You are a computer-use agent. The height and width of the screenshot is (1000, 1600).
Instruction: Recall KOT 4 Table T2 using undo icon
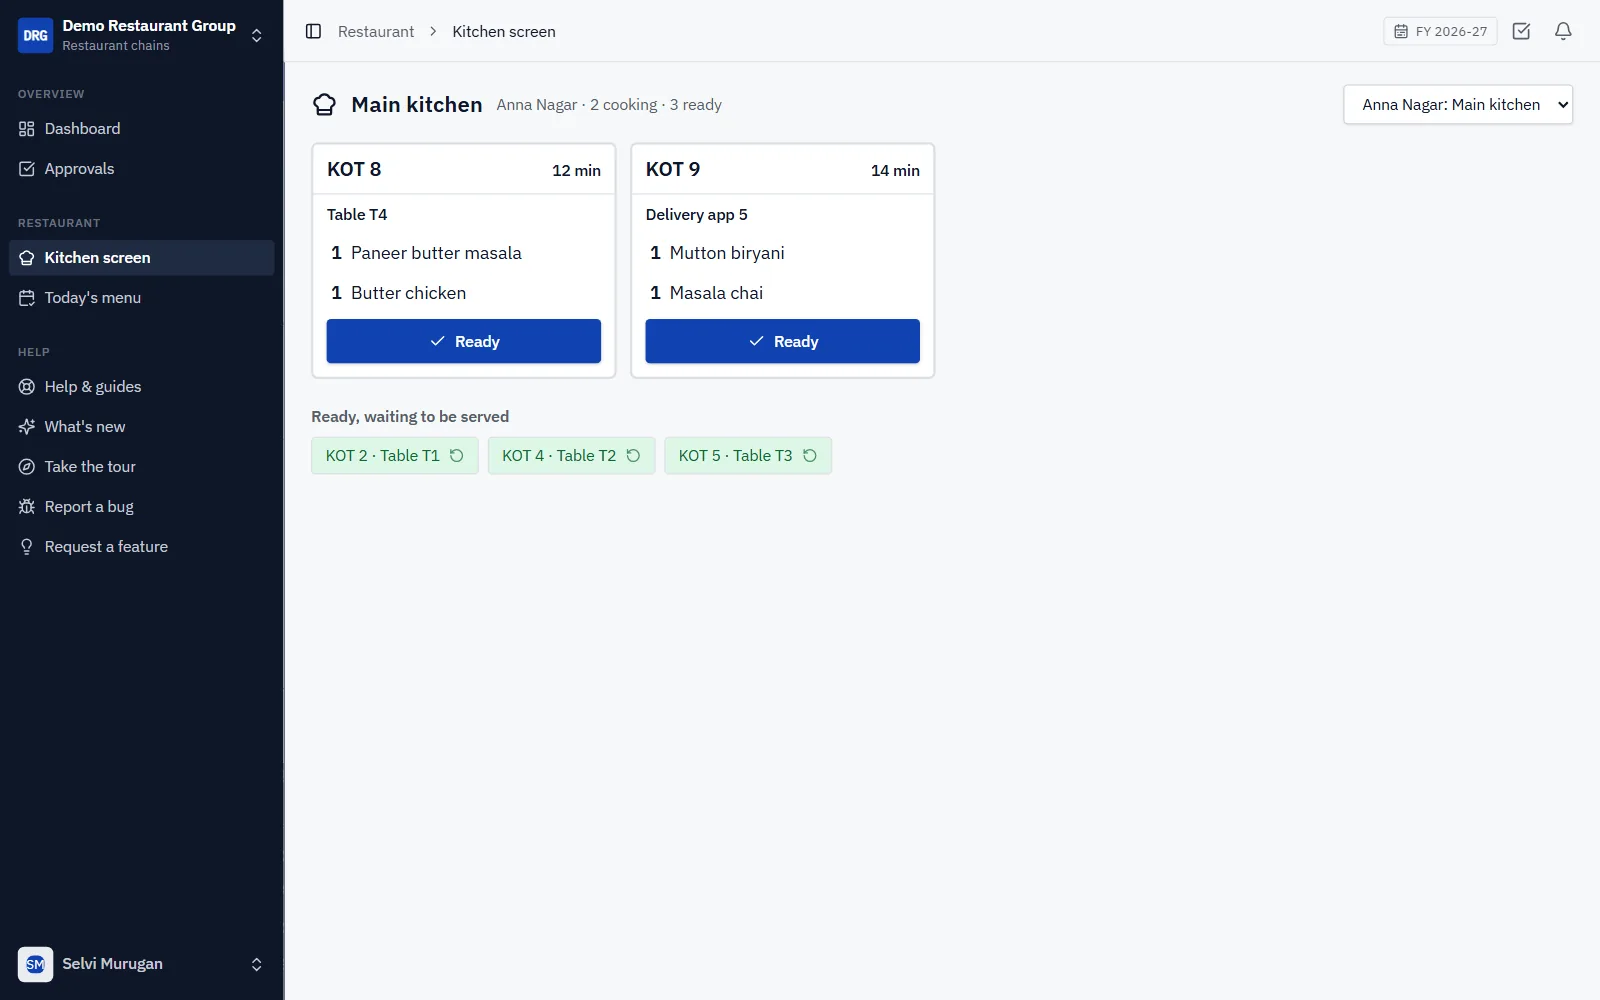coord(633,456)
